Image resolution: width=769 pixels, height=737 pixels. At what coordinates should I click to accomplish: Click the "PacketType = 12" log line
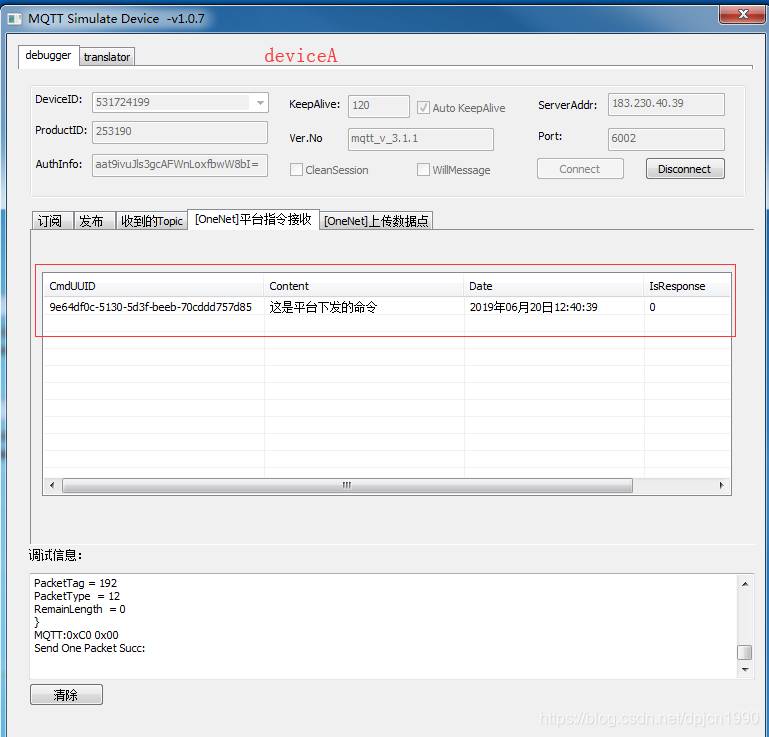pos(77,596)
